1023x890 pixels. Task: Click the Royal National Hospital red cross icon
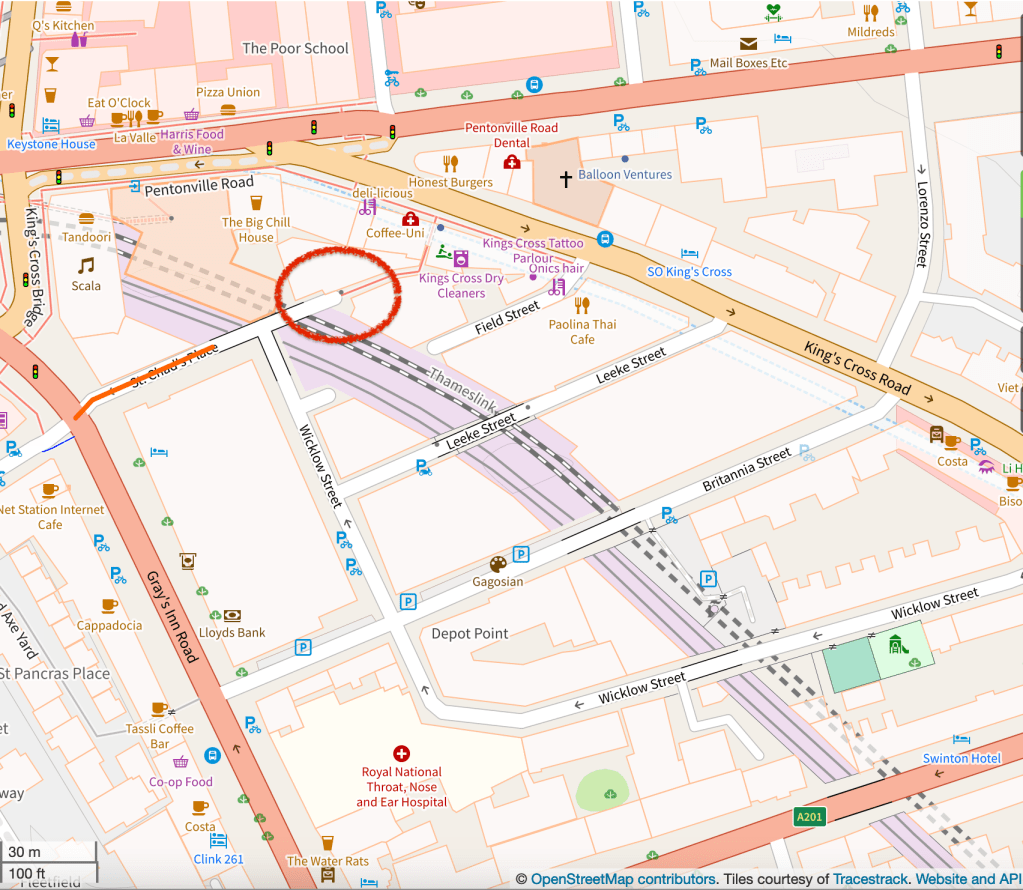tap(402, 753)
